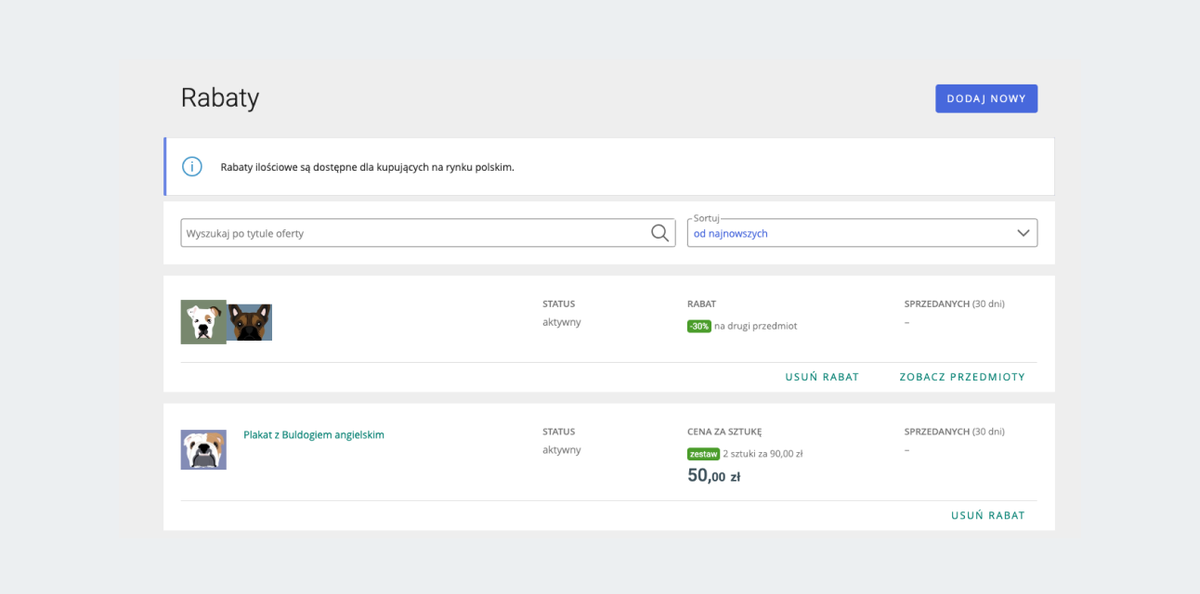Screen dimensions: 1200x594
Task: Click the green 'zestaw' badge
Action: [x=703, y=454]
